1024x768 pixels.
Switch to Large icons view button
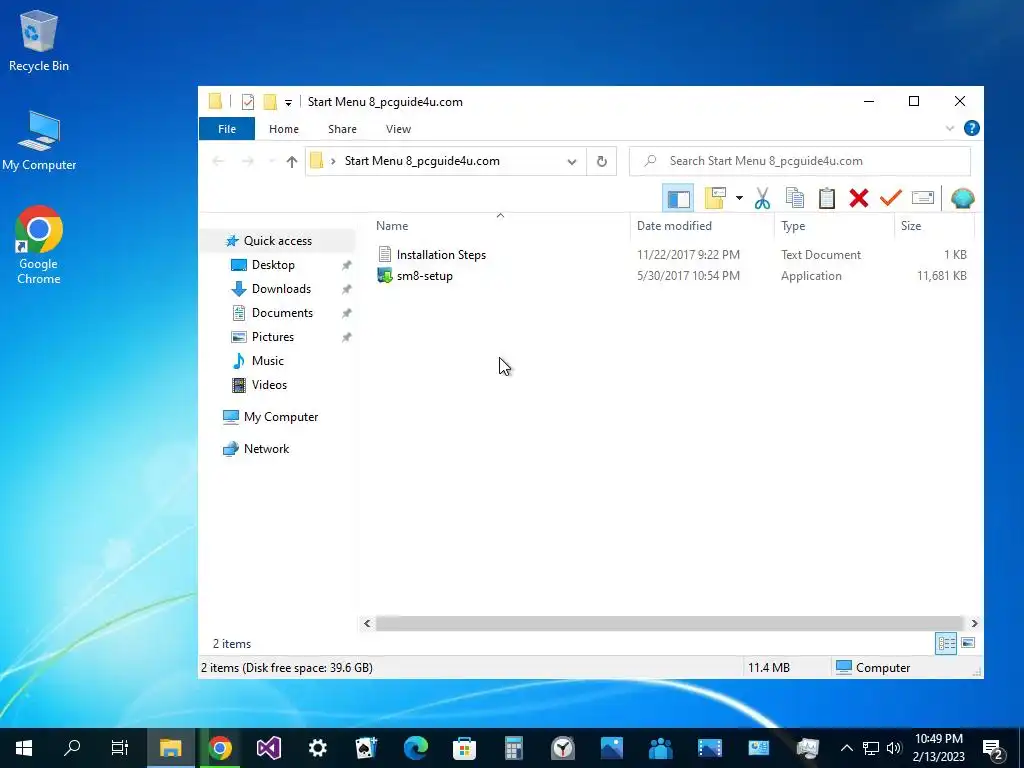click(968, 643)
